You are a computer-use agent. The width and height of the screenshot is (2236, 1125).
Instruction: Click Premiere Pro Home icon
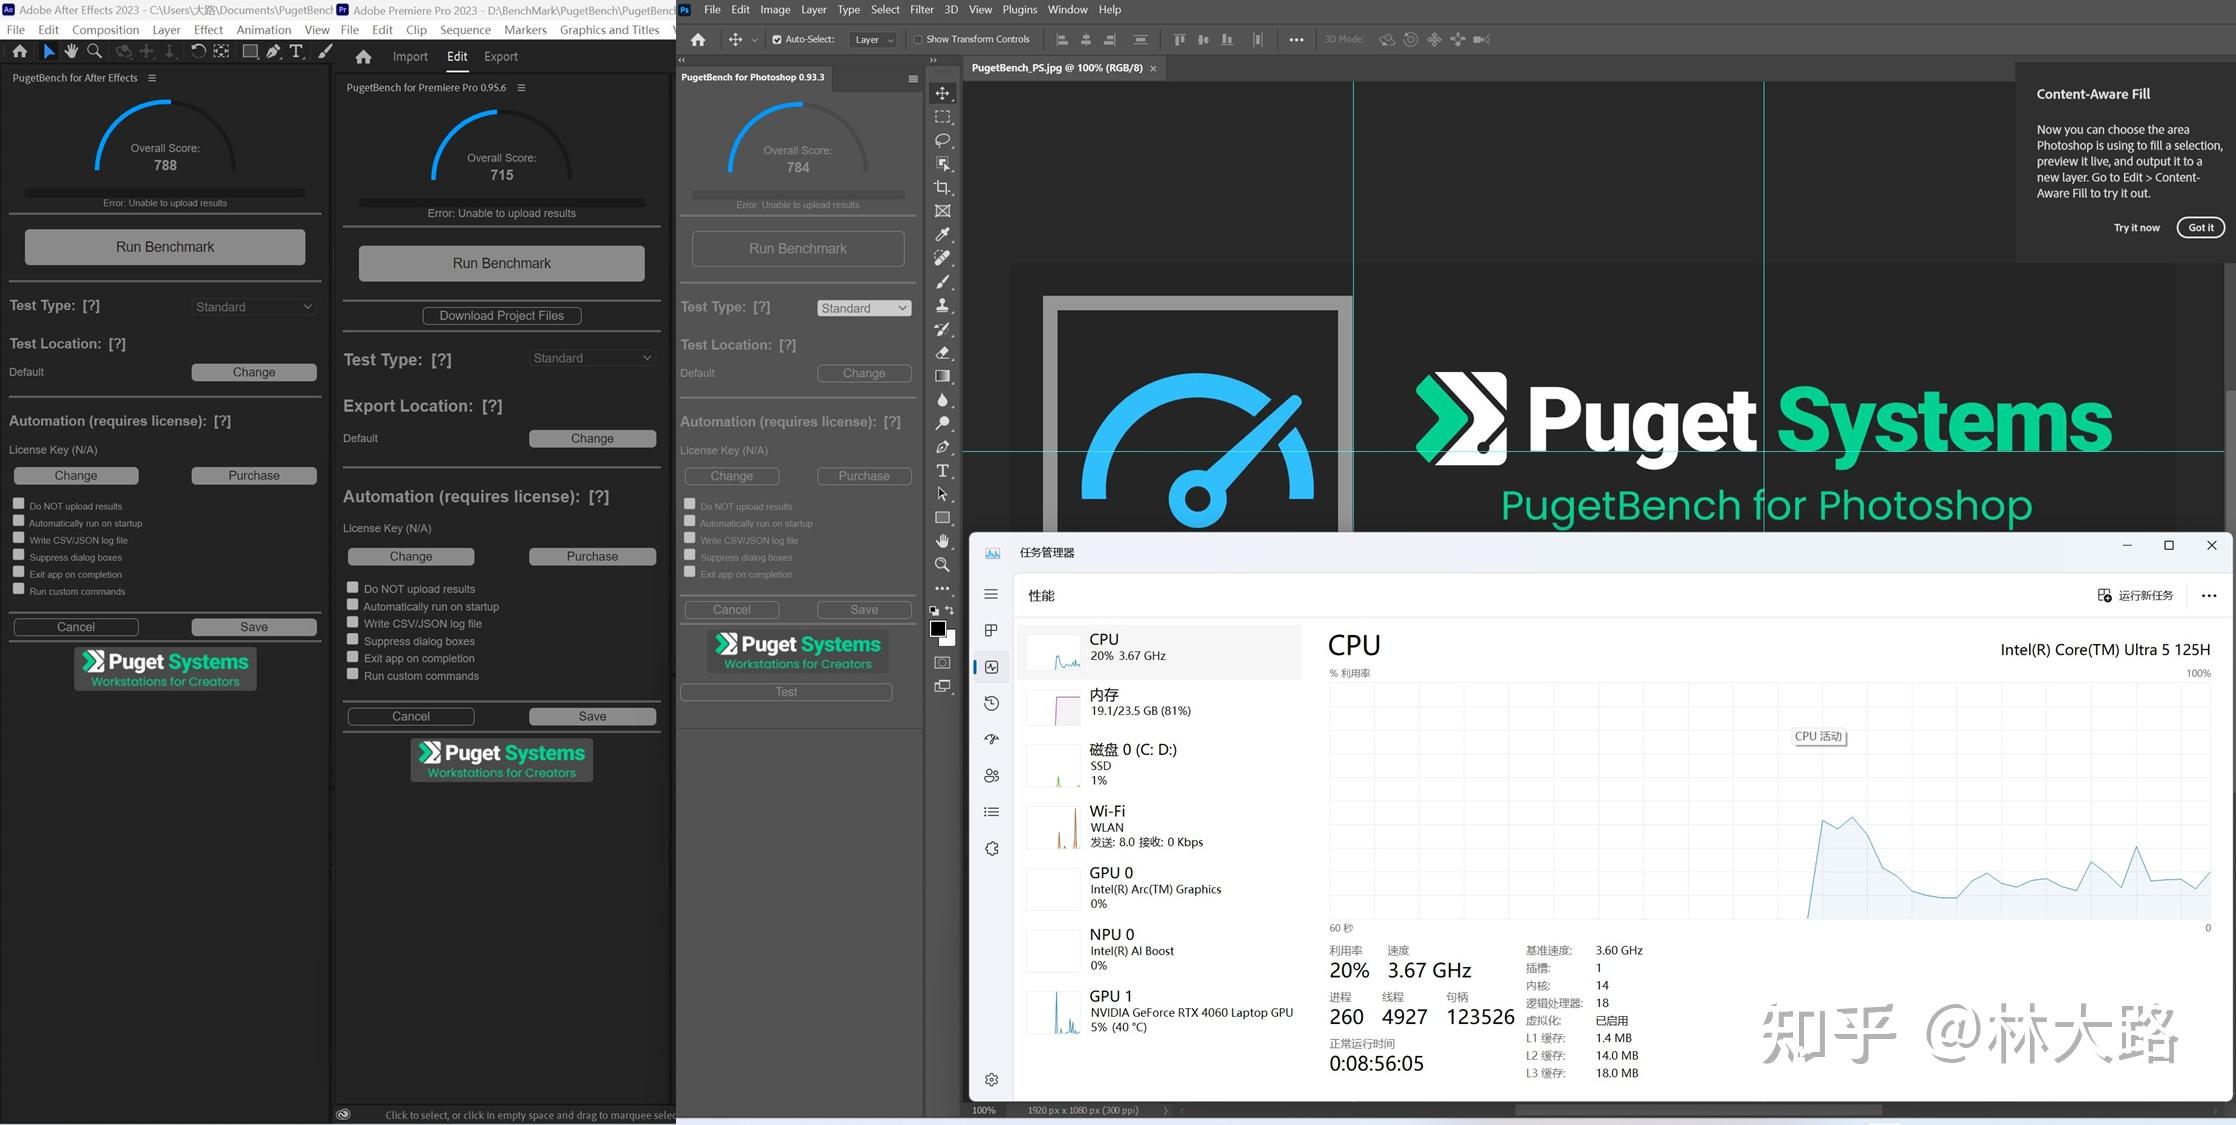363,57
